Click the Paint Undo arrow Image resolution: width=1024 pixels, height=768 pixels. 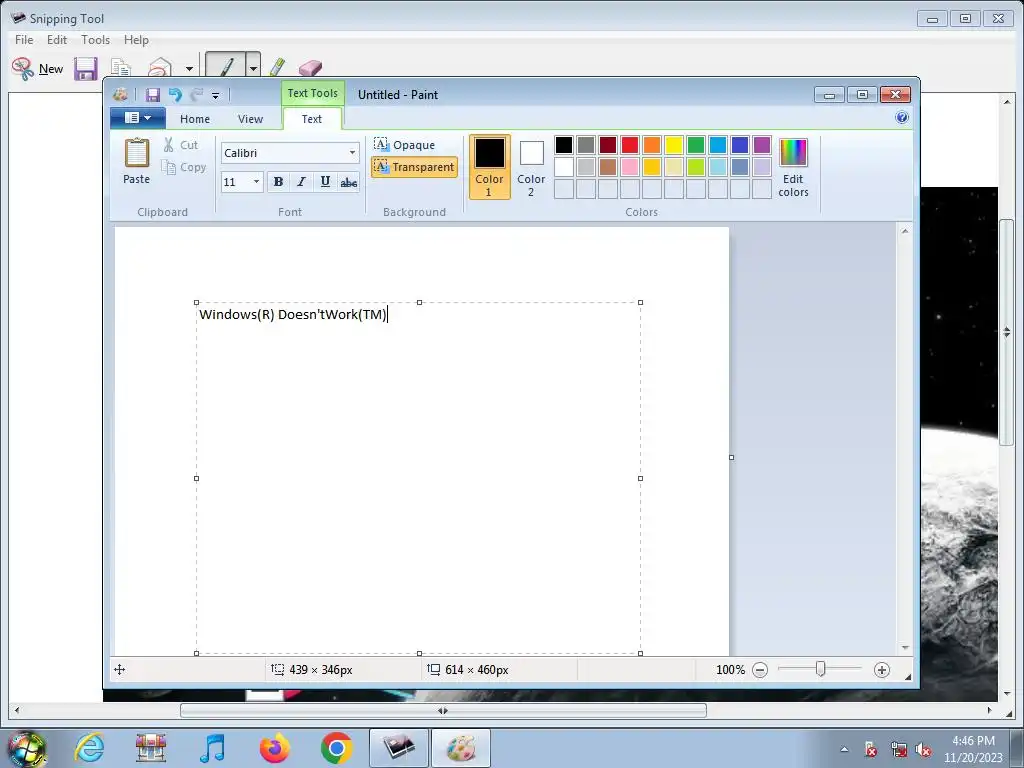[175, 95]
